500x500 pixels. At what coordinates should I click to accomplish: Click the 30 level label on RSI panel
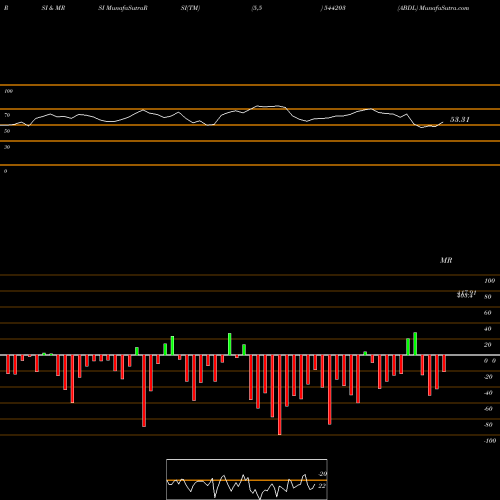pyautogui.click(x=7, y=147)
